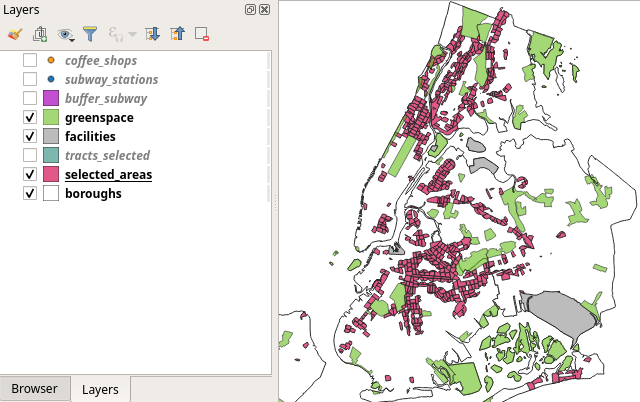Select the tracts_selected layer name
Screen dimensions: 640x402
(x=107, y=155)
